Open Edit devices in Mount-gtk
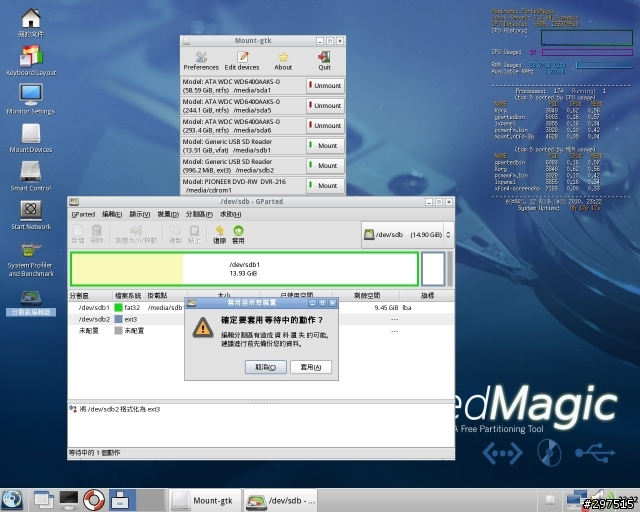The height and width of the screenshot is (512, 640). point(242,61)
